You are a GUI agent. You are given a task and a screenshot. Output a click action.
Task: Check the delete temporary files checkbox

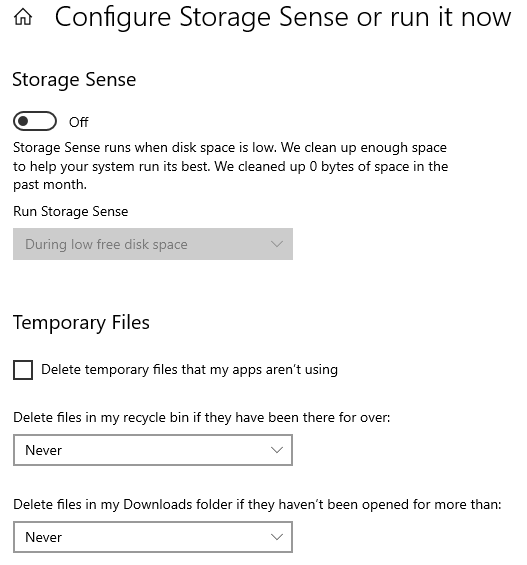click(x=23, y=370)
